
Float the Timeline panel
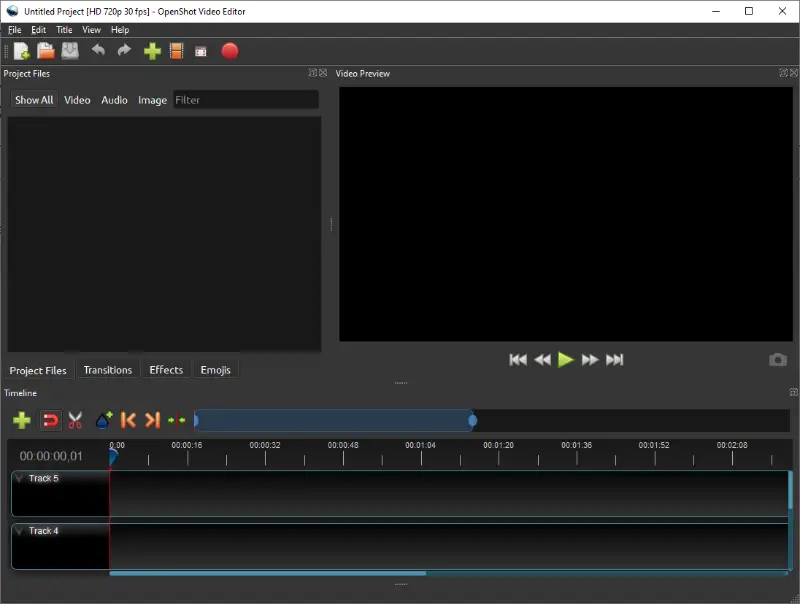click(793, 392)
